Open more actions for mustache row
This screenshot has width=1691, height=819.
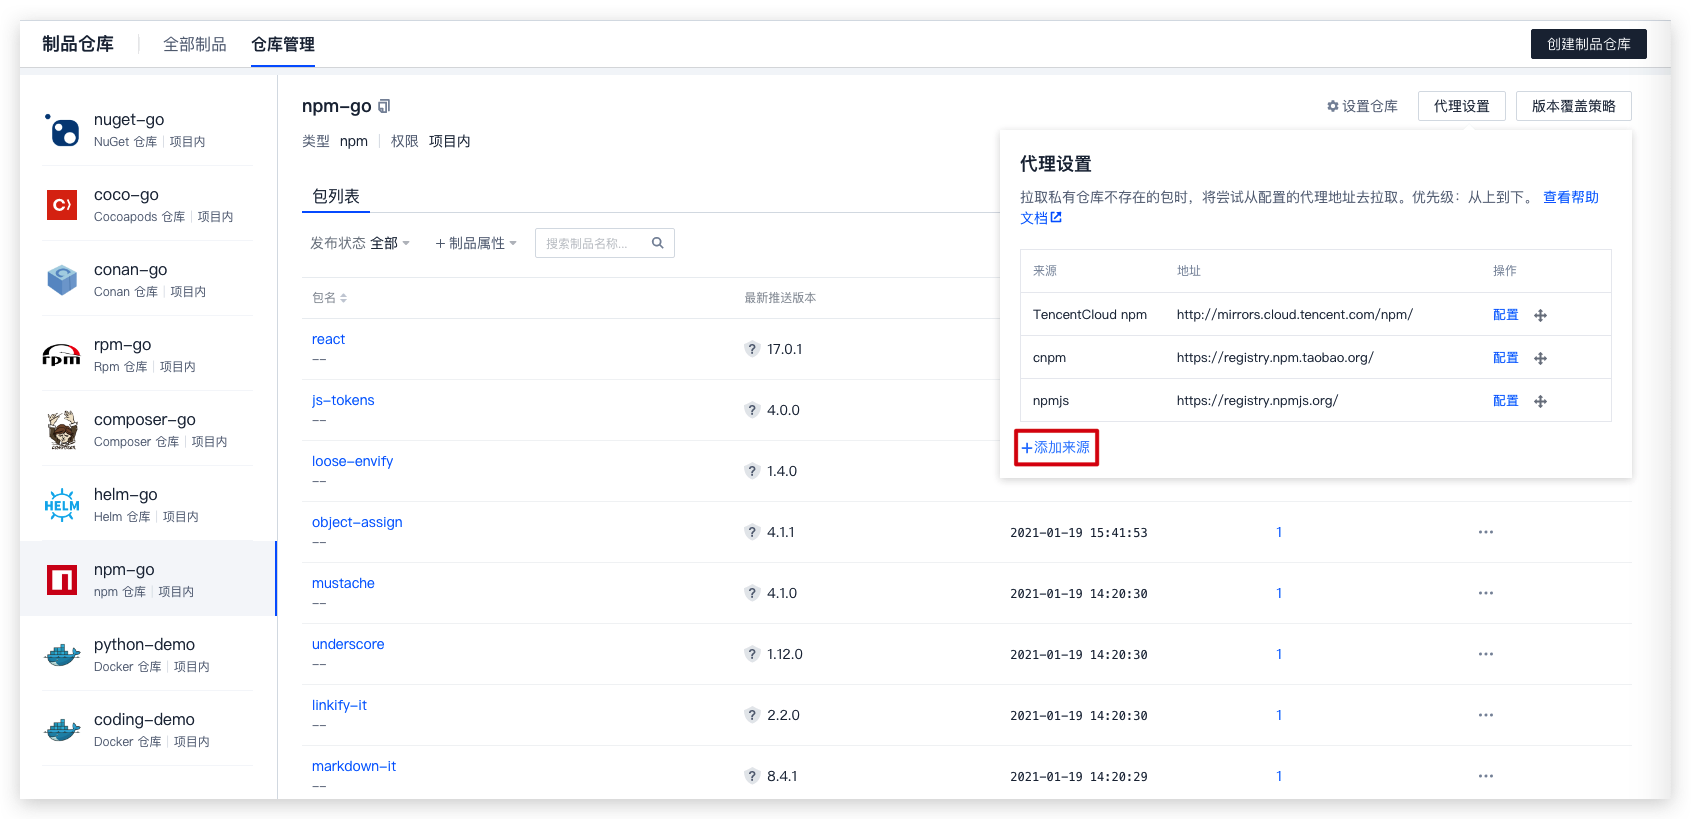pos(1486,593)
